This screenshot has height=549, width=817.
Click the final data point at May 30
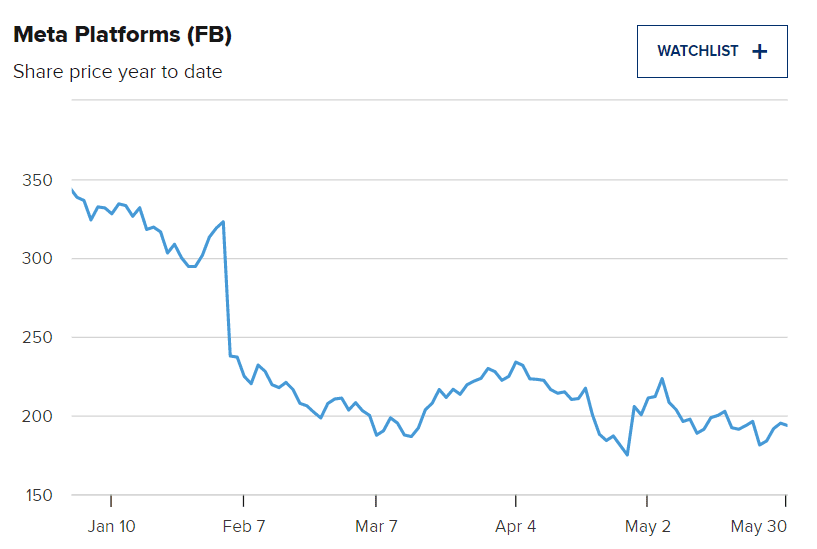click(786, 426)
